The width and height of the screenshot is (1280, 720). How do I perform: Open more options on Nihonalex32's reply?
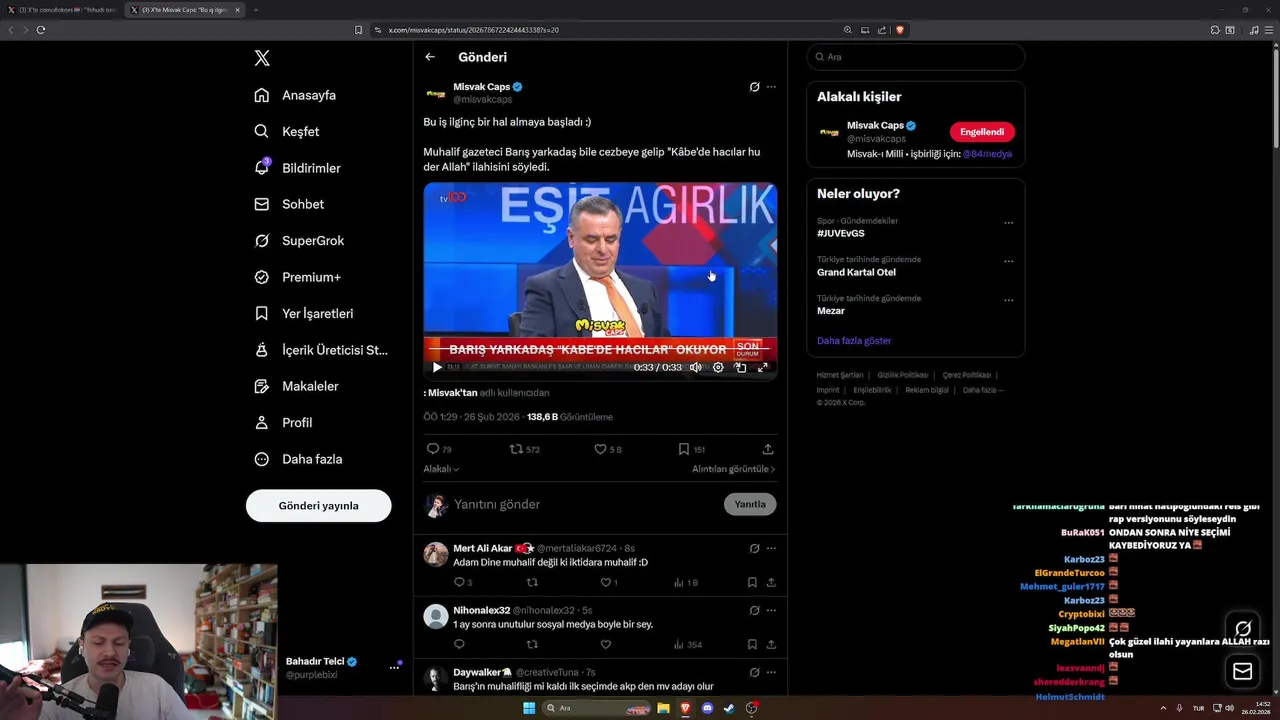coord(771,610)
